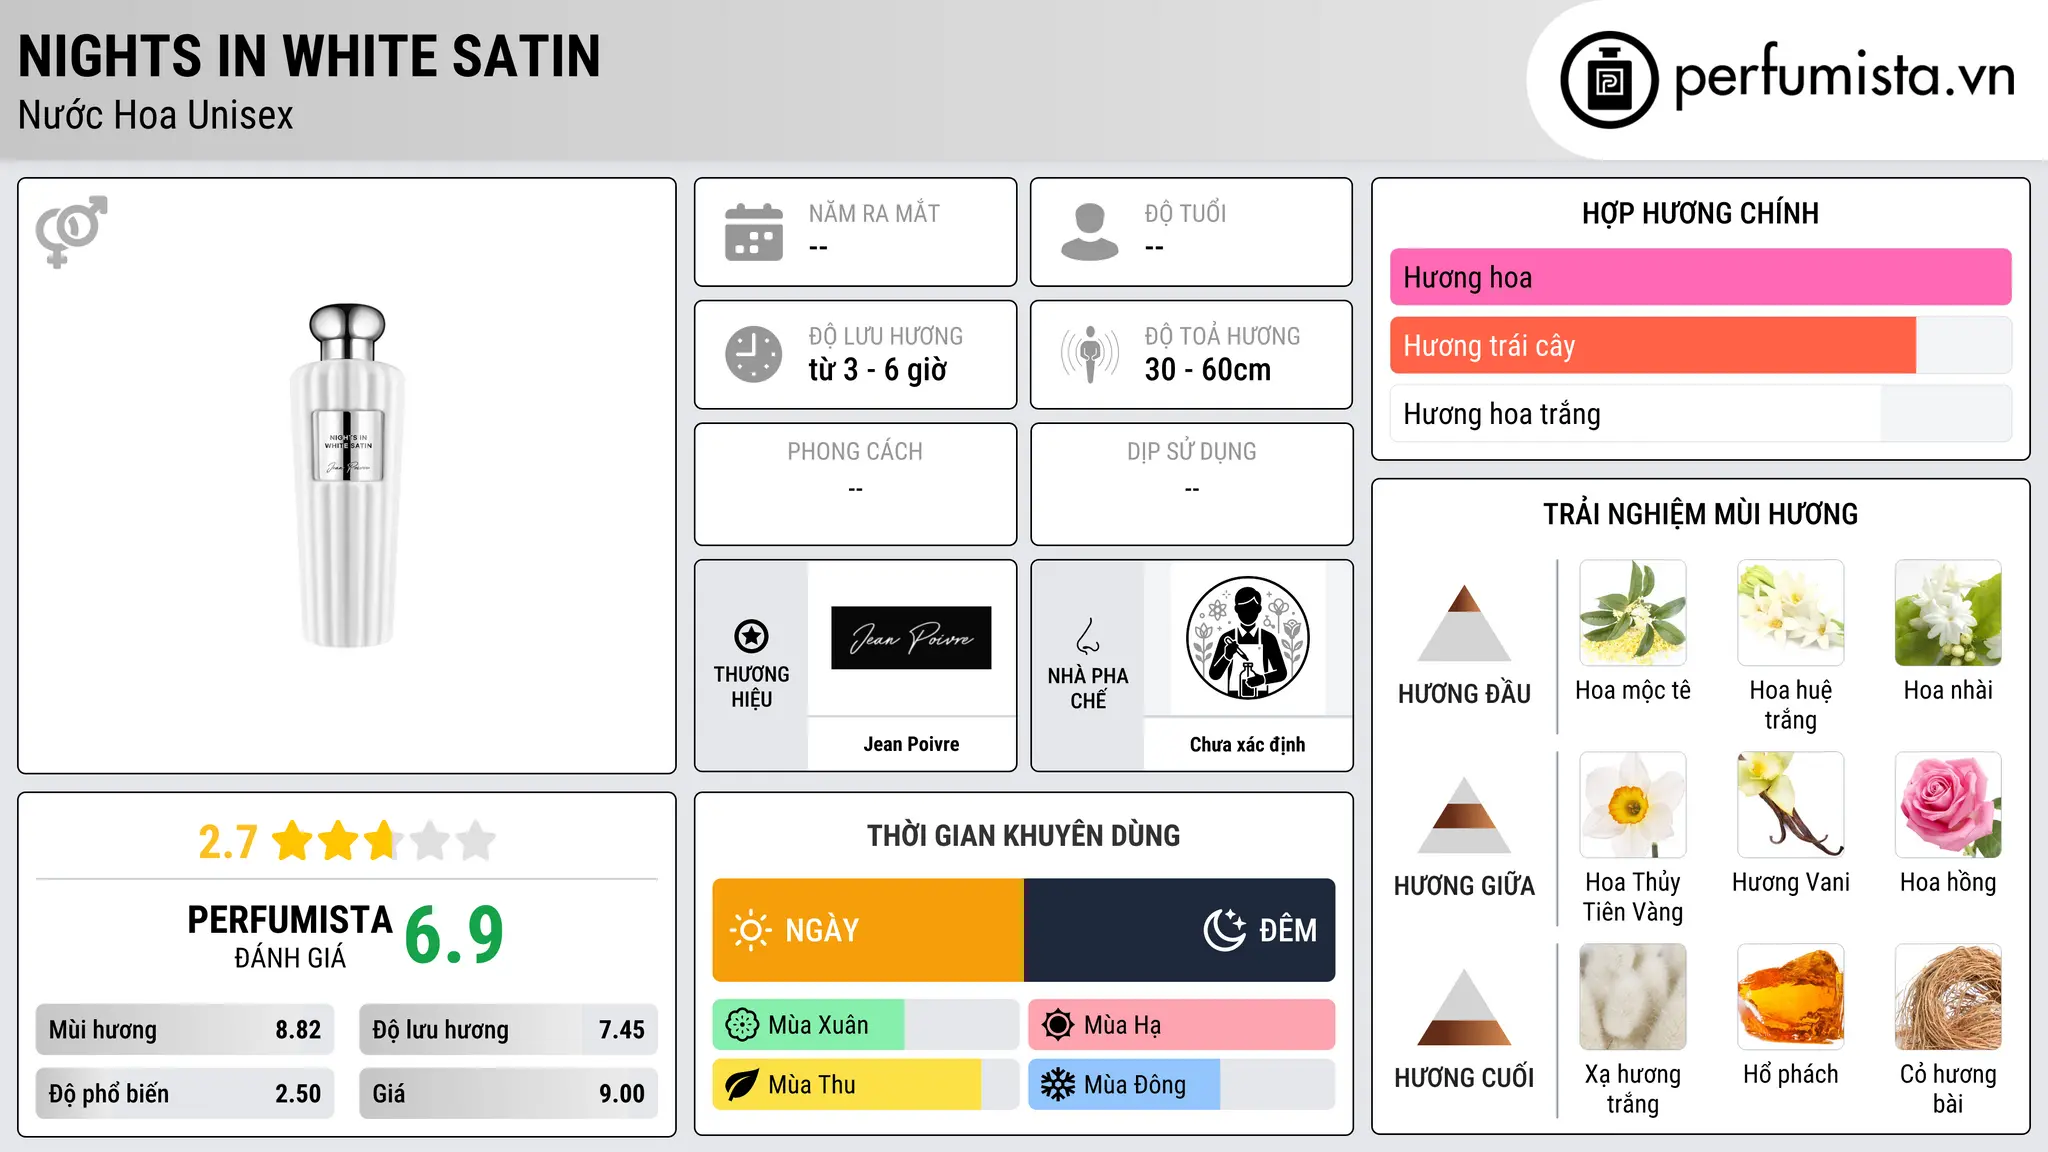Click the HỢP HƯƠNG CHÍNH heading
2048x1152 pixels.
tap(1700, 213)
